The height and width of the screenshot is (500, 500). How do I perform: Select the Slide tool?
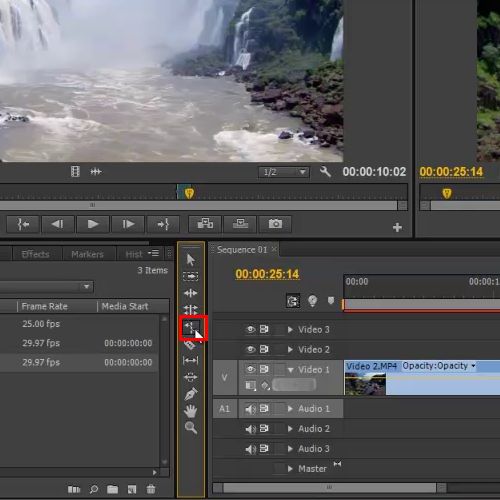click(190, 377)
